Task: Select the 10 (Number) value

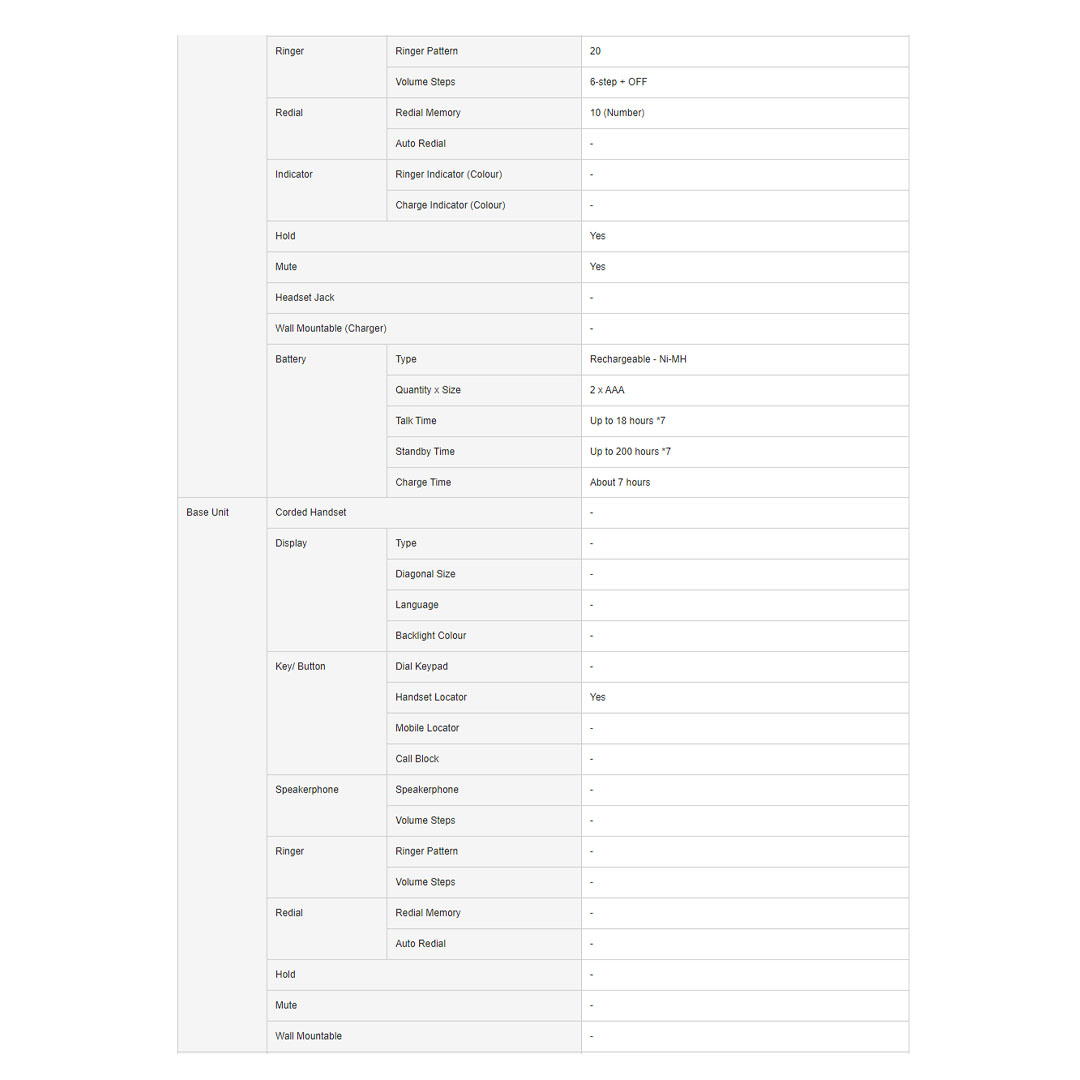Action: coord(617,113)
